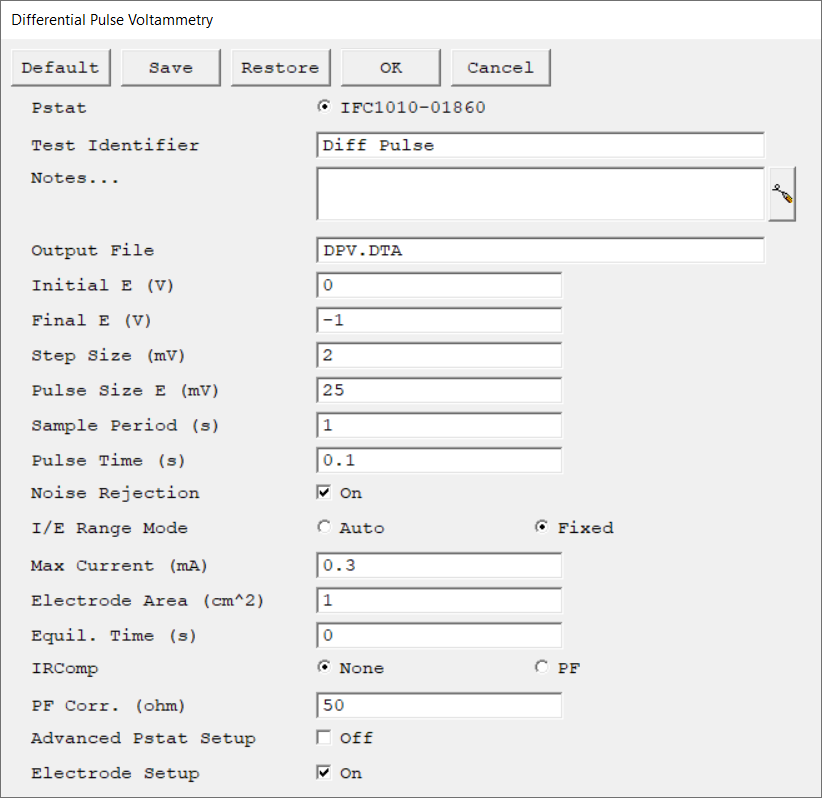The width and height of the screenshot is (822, 798).
Task: Select the IFC1010-01860 Pstat radio button
Action: pos(325,107)
